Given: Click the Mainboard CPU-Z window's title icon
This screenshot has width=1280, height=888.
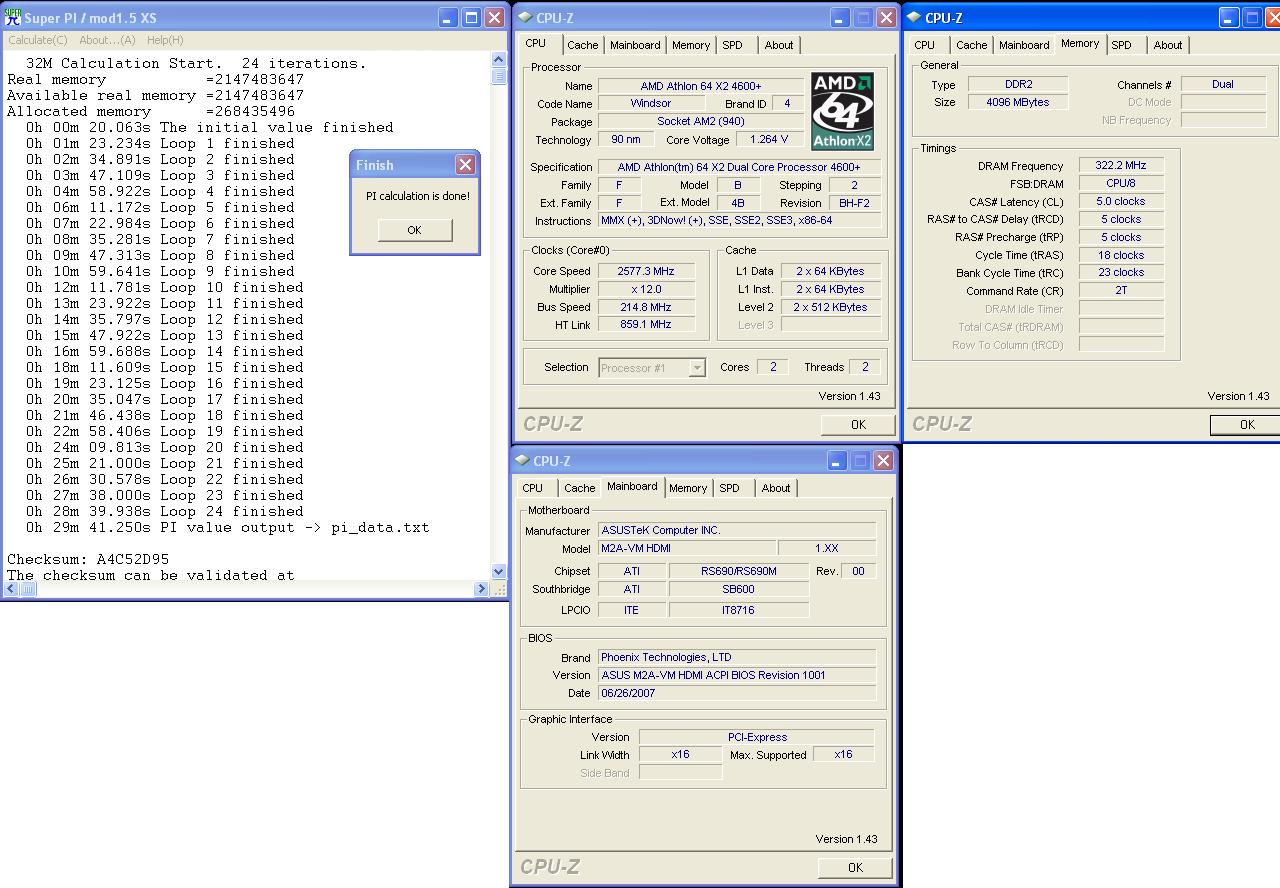Looking at the screenshot, I should (x=523, y=461).
